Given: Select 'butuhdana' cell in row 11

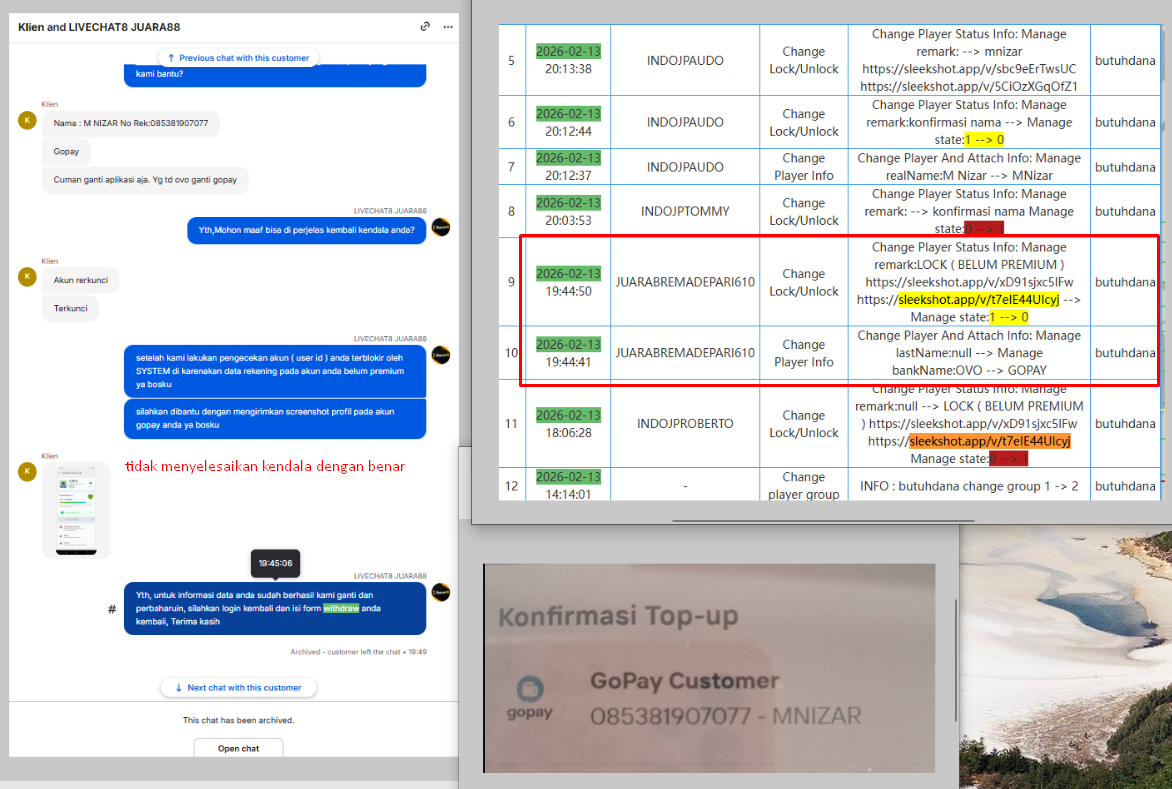Looking at the screenshot, I should 1125,424.
